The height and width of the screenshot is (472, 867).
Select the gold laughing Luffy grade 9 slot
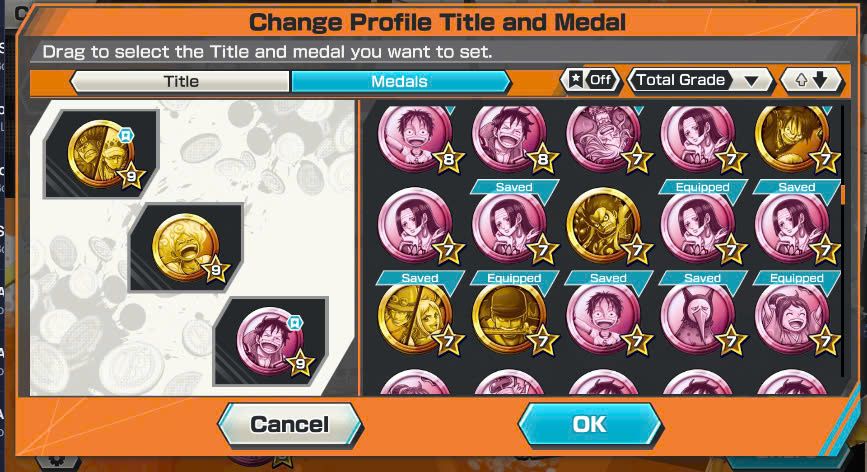tap(187, 248)
